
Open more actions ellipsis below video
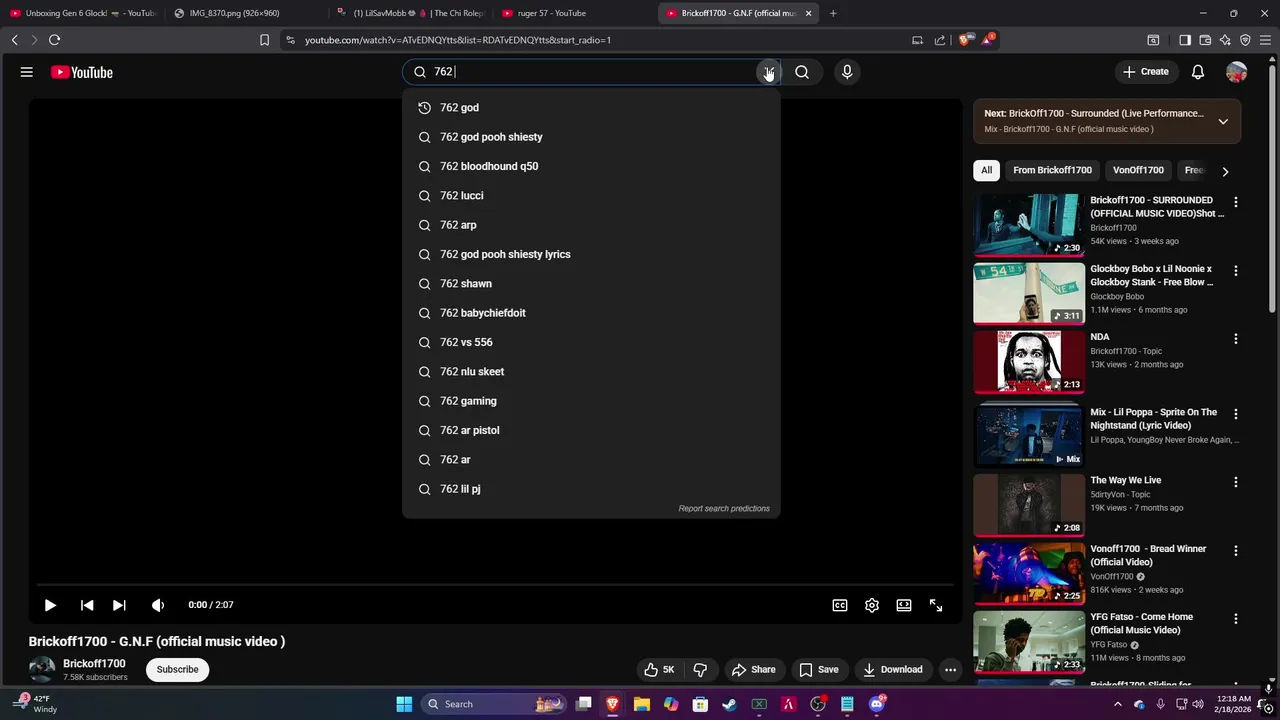(x=951, y=669)
